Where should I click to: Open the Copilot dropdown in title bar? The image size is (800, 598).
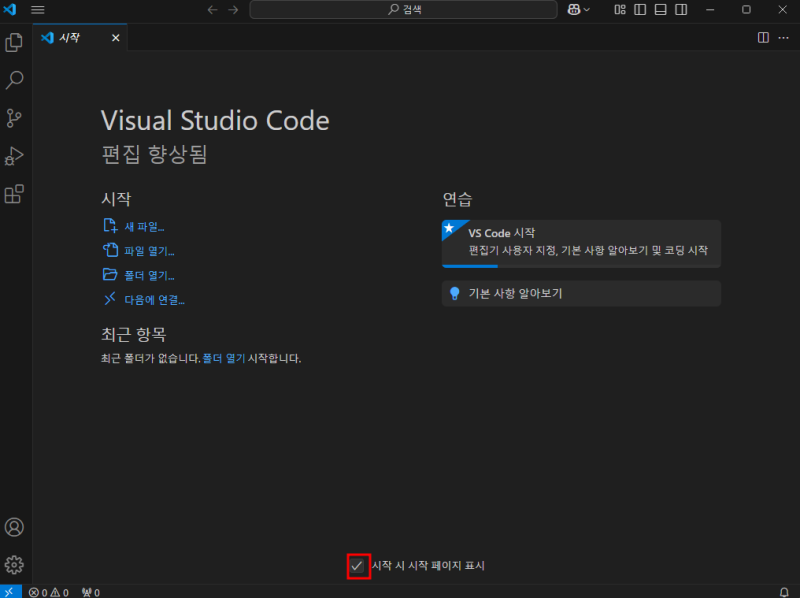coord(578,9)
